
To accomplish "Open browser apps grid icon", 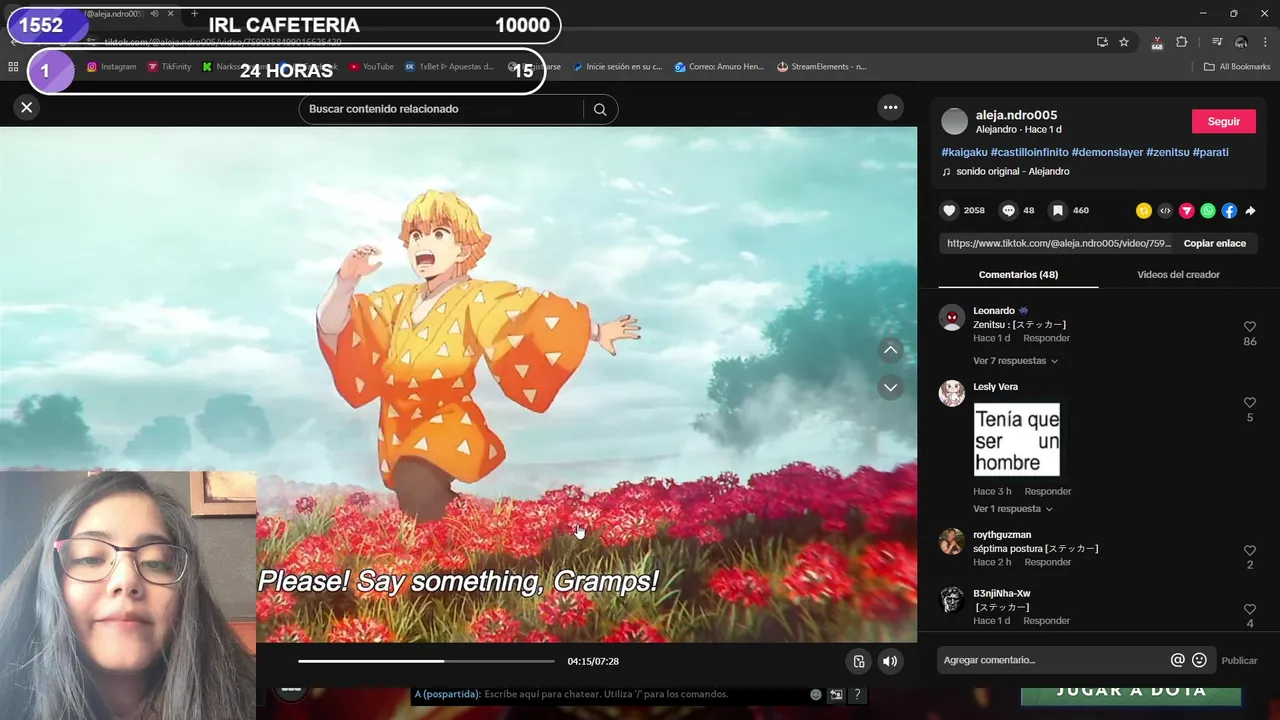I will point(13,67).
